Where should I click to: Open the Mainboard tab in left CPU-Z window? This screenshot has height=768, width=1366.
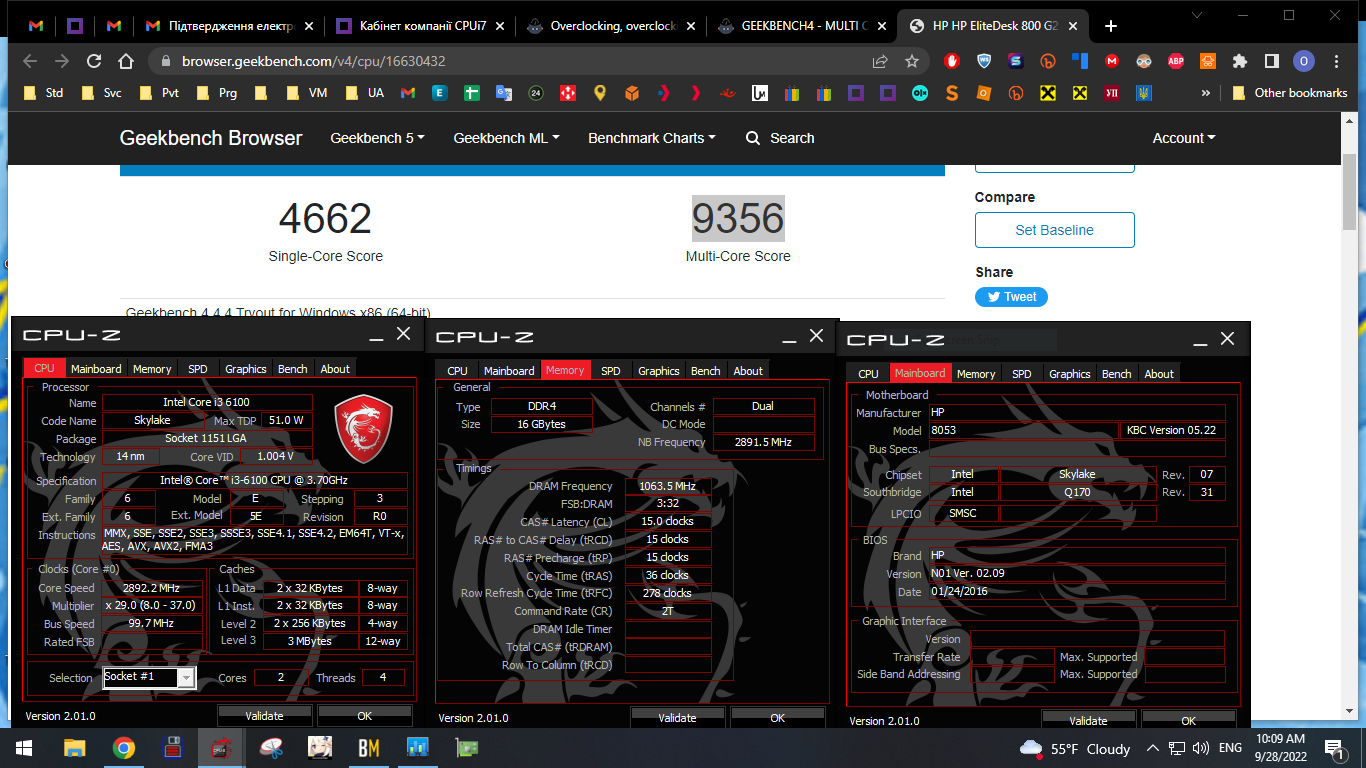(x=96, y=369)
